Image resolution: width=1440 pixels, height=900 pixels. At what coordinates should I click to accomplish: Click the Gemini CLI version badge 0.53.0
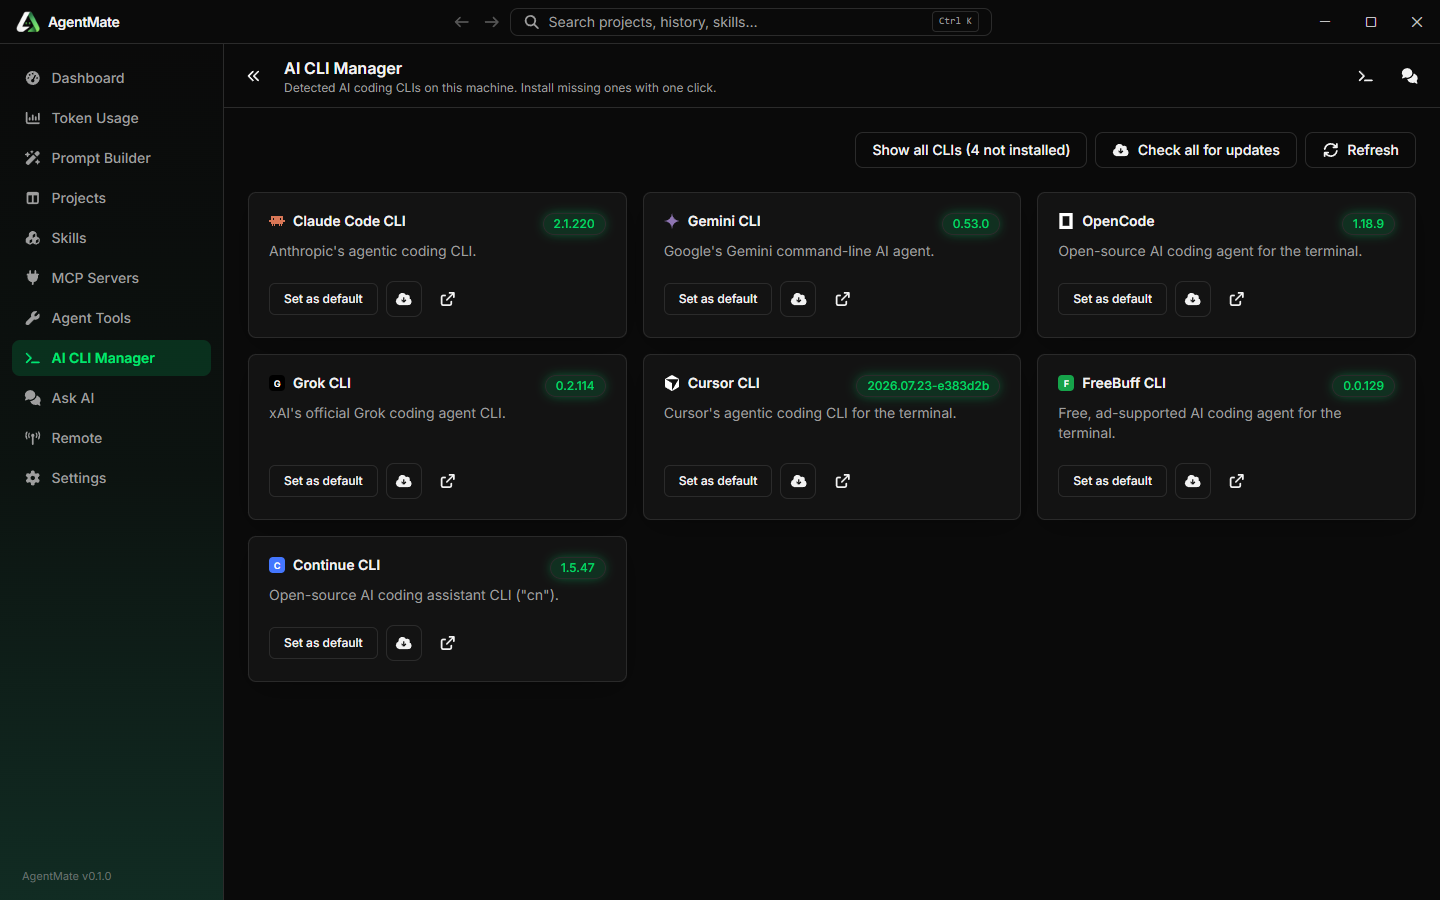tap(971, 224)
